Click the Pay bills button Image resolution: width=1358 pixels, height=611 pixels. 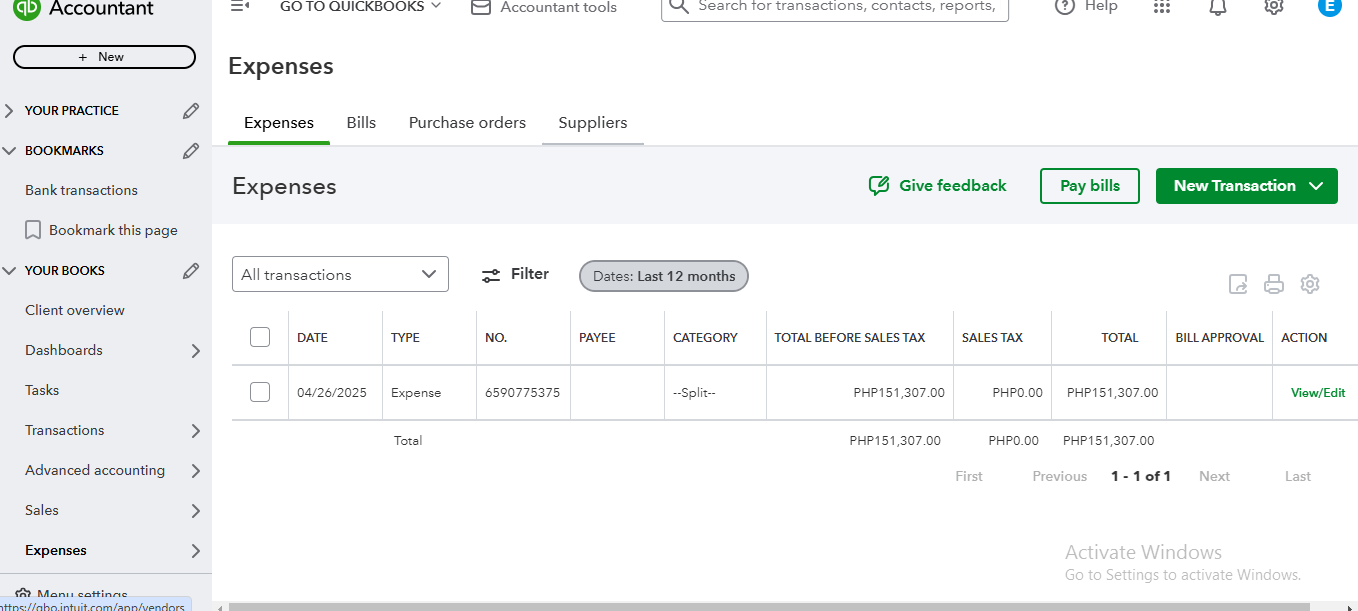tap(1090, 186)
